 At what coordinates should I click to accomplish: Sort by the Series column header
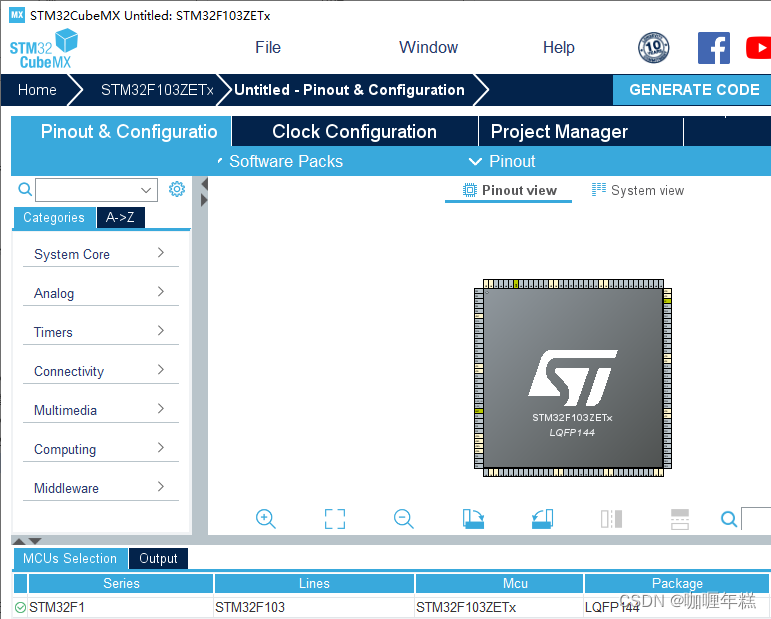(121, 583)
